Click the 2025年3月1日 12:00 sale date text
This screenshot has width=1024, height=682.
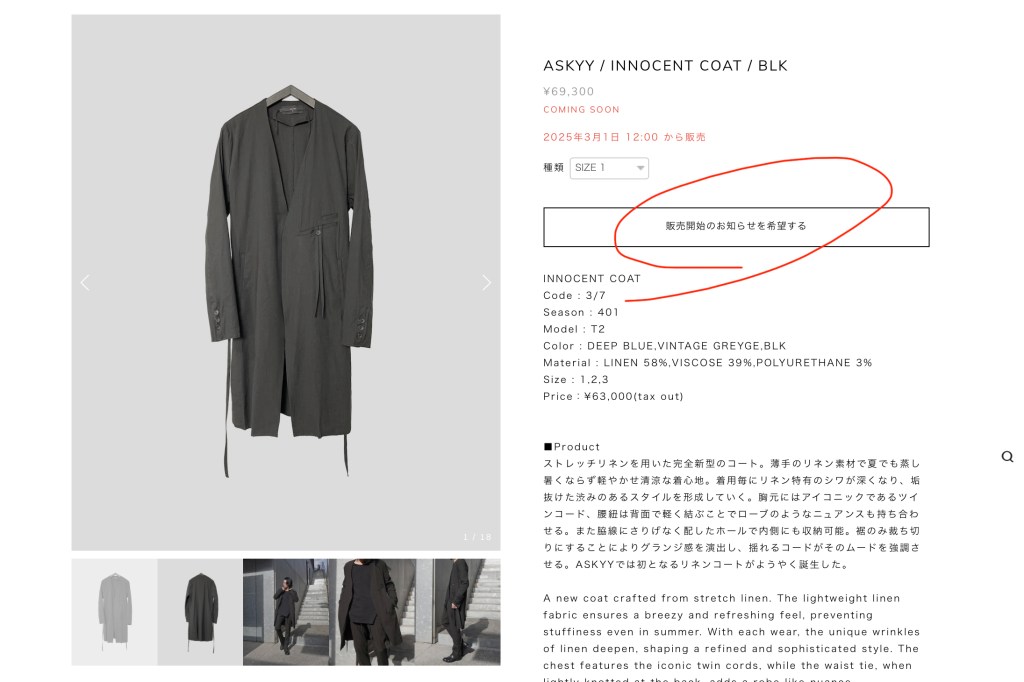pos(631,137)
